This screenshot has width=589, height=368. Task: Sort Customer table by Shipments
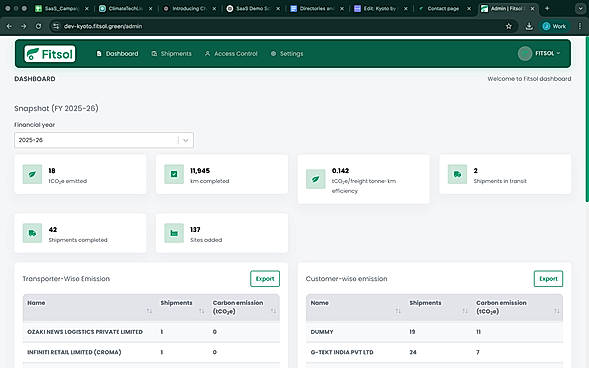[465, 311]
